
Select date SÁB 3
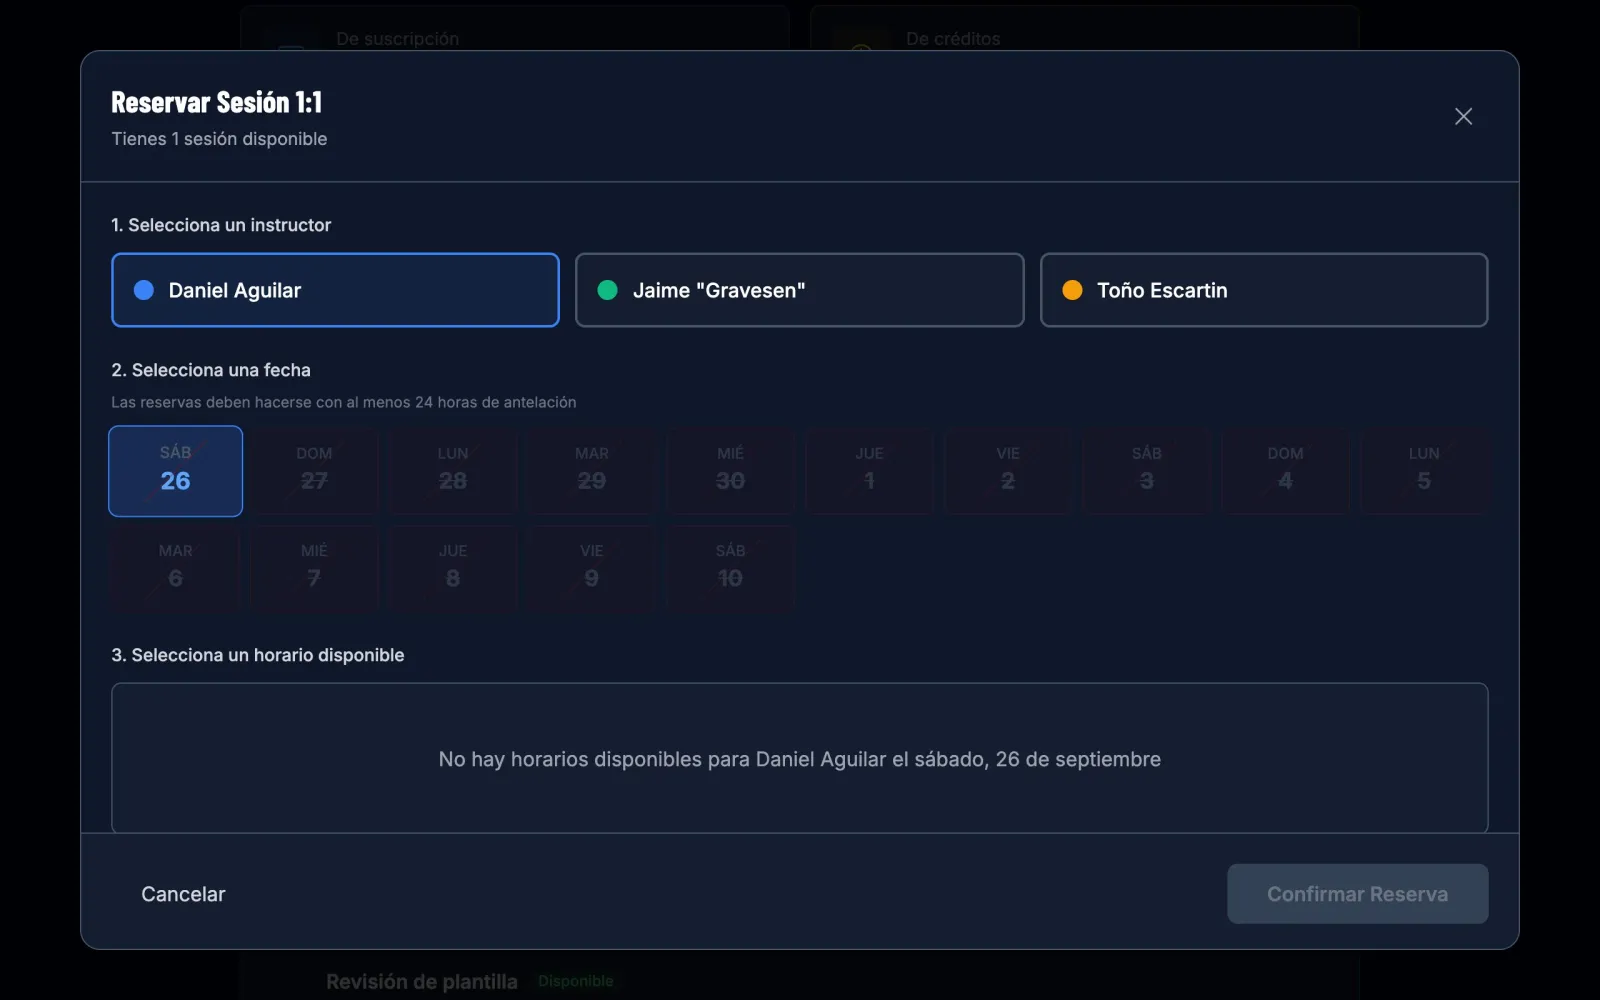[x=1147, y=471]
